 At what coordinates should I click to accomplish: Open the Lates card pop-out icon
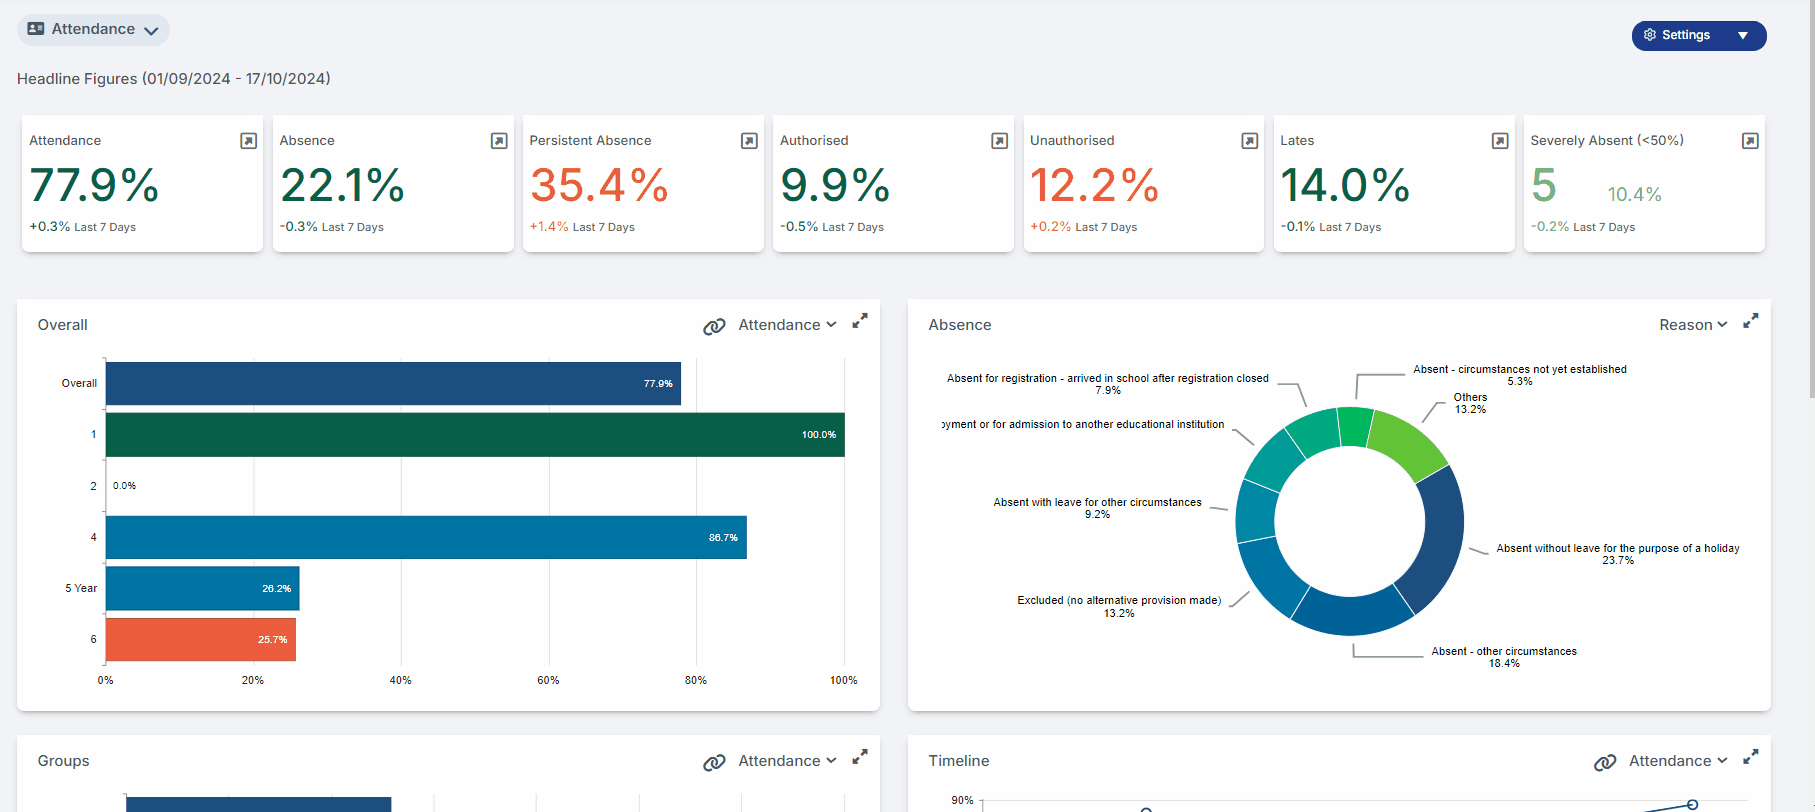point(1500,141)
